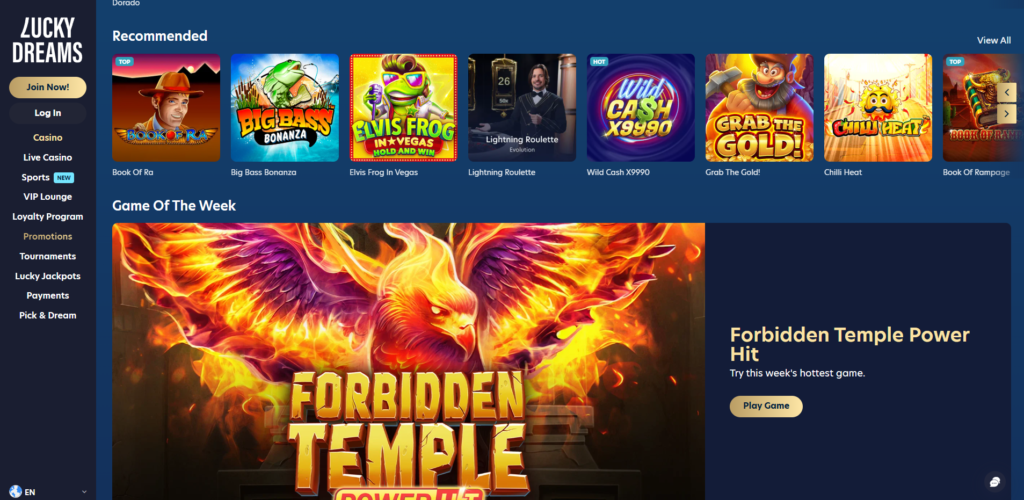Screen dimensions: 1024x500
Task: Show next recommended games arrow
Action: click(x=1007, y=114)
